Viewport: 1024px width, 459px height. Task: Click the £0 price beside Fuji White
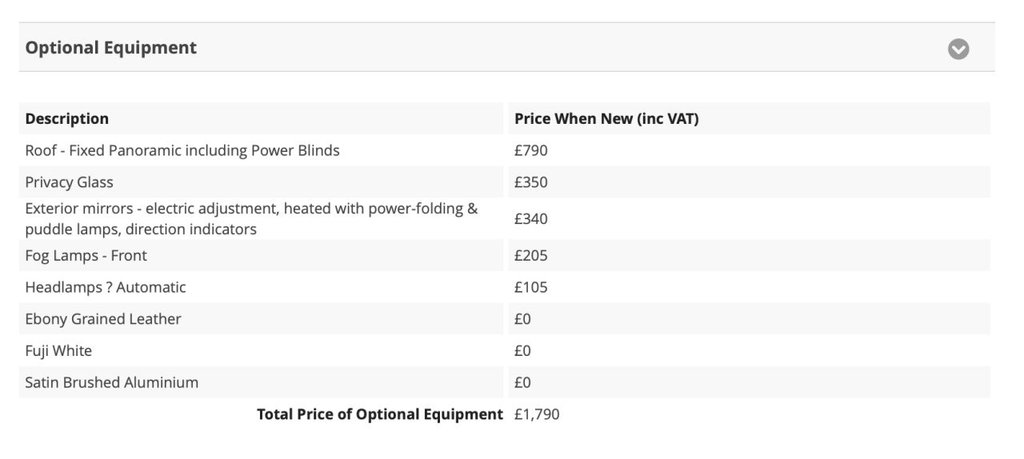coord(523,351)
